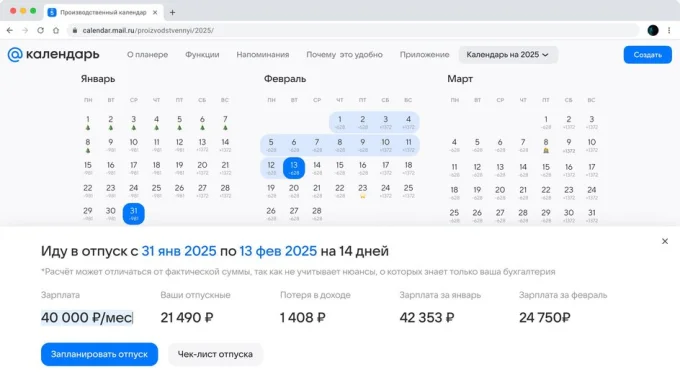Click the Март month heading
The width and height of the screenshot is (680, 382).
coord(460,79)
